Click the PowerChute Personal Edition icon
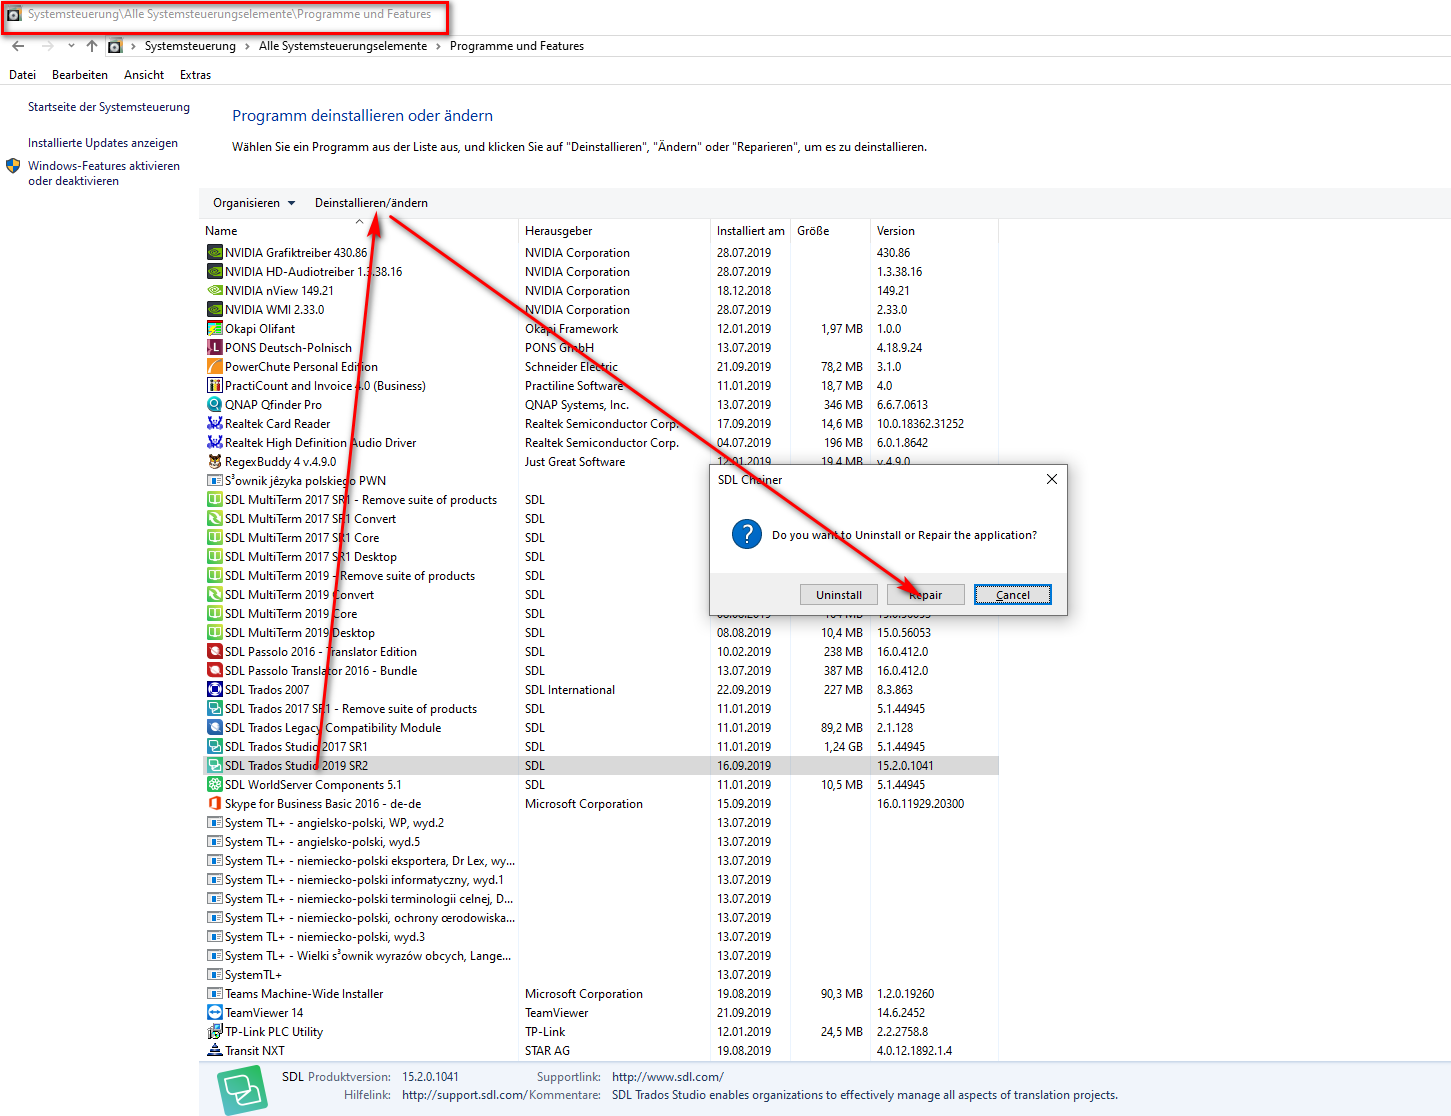This screenshot has height=1116, width=1451. pyautogui.click(x=214, y=367)
